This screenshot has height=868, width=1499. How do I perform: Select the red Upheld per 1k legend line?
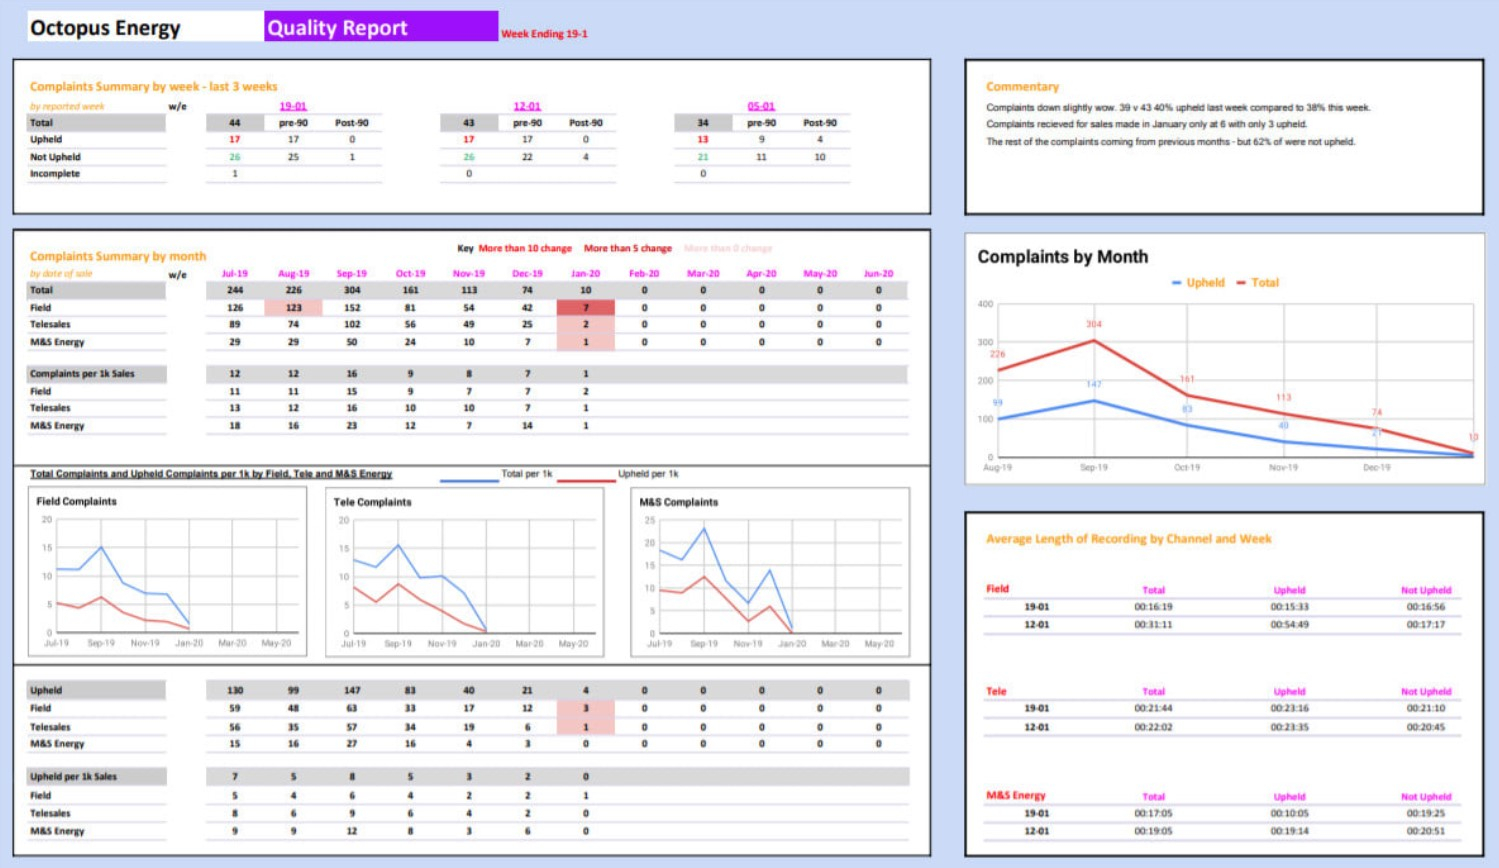click(x=586, y=481)
